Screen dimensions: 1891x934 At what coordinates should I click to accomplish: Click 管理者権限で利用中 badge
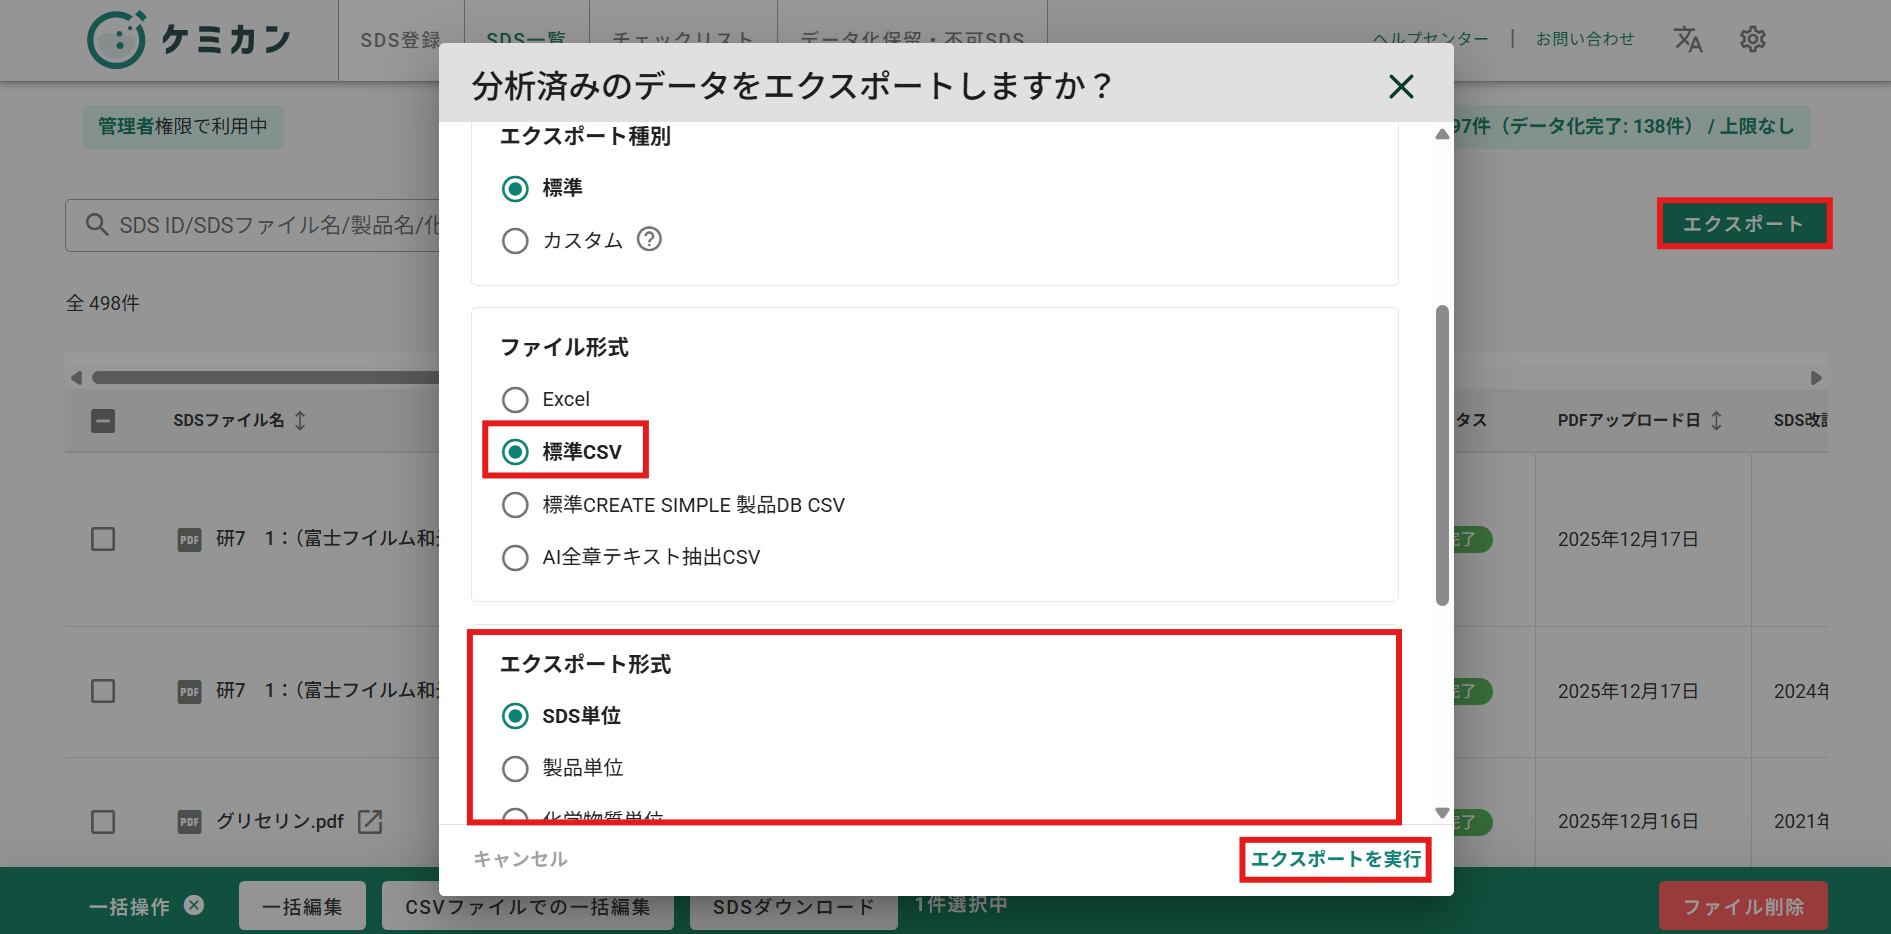point(183,127)
